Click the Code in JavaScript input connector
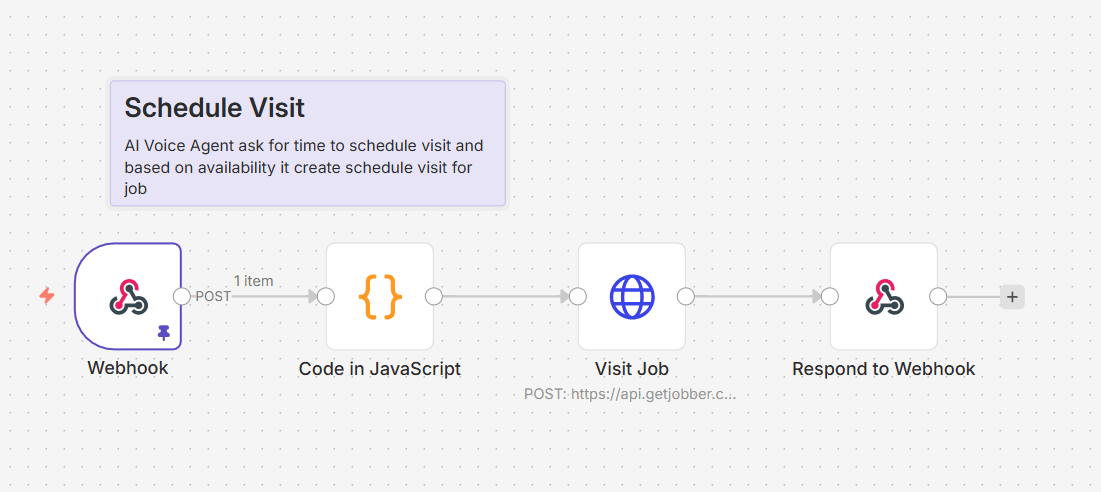 (326, 297)
